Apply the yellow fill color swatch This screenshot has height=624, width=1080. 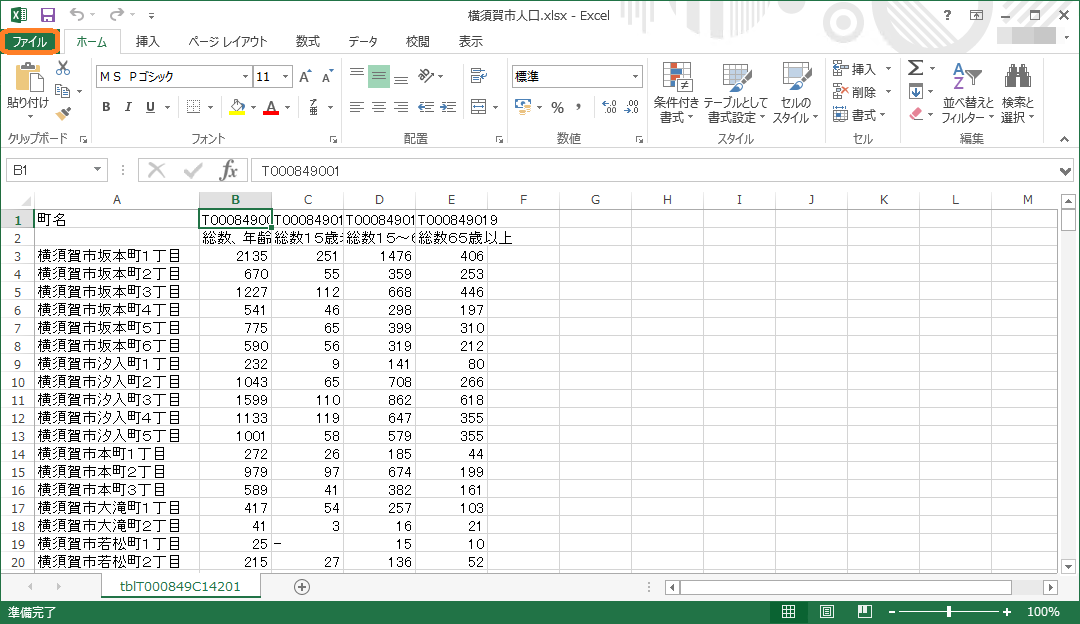coord(237,107)
